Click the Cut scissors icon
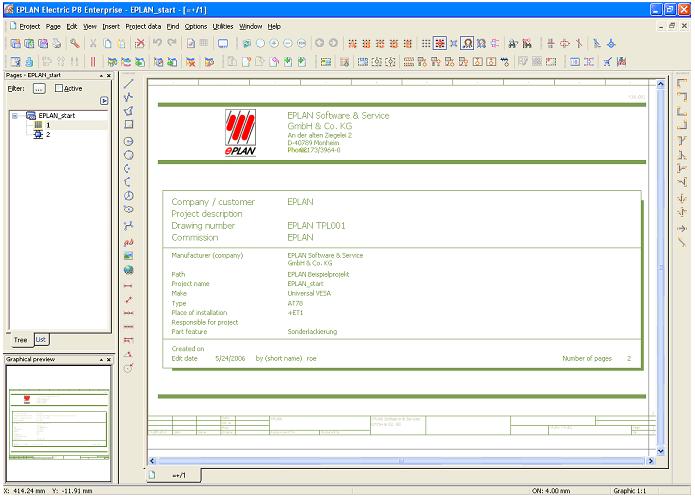This screenshot has height=500, width=695. 93,43
